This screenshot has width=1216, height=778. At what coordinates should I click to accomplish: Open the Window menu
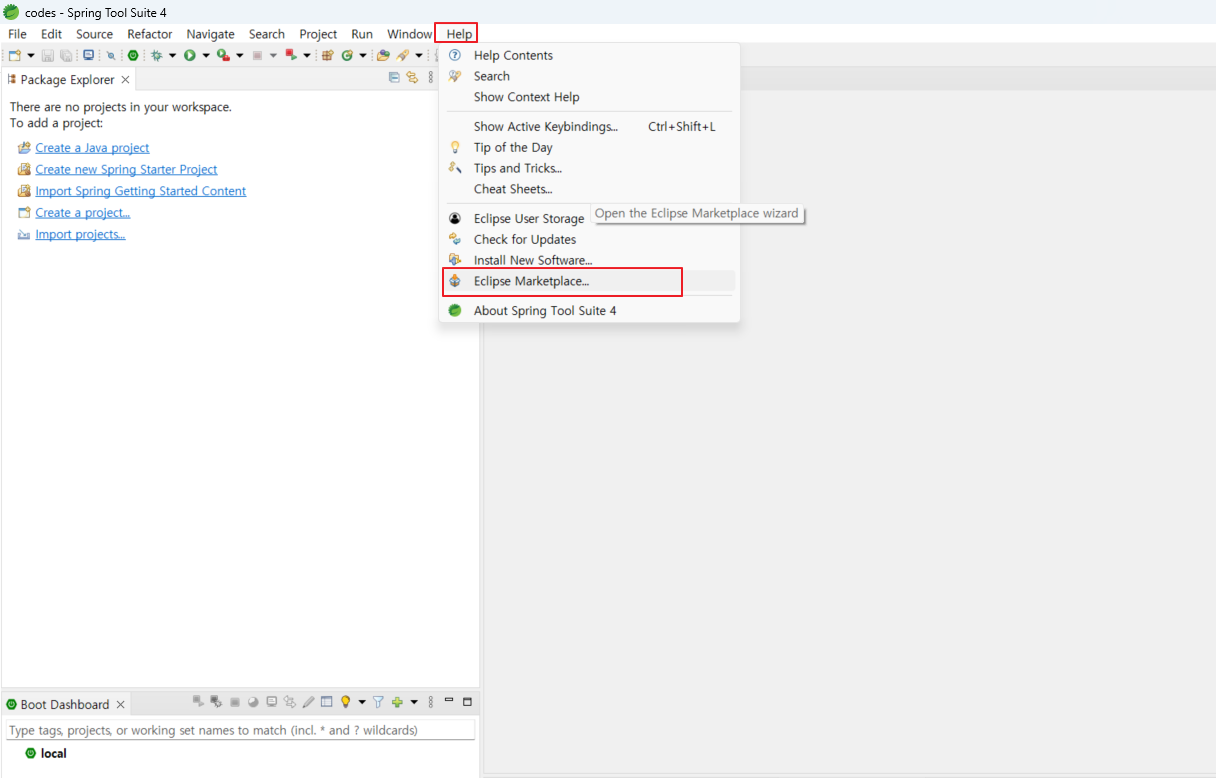409,34
